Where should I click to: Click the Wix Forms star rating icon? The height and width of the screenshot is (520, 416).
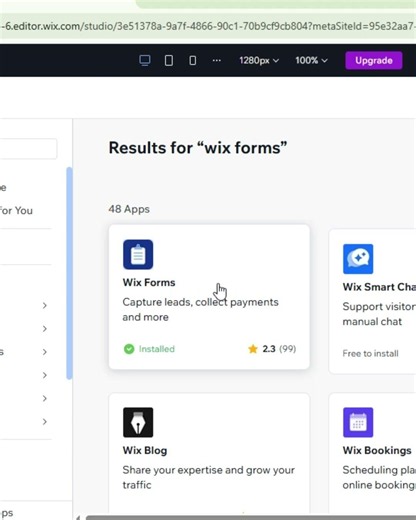click(x=253, y=349)
